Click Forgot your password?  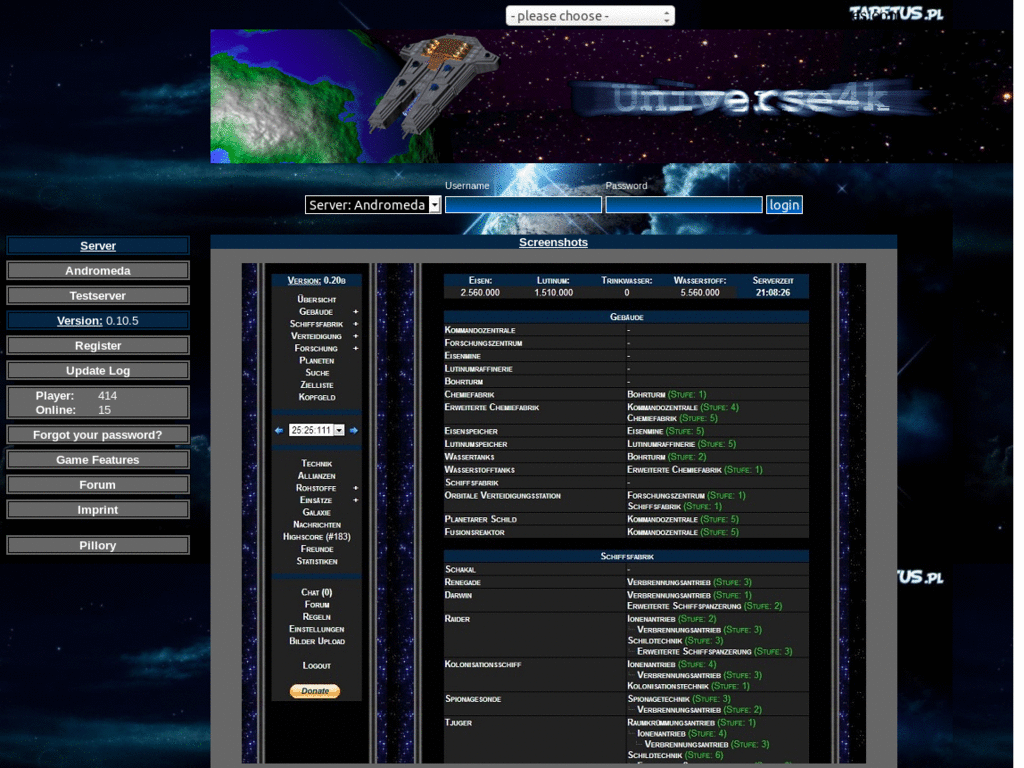pos(98,435)
